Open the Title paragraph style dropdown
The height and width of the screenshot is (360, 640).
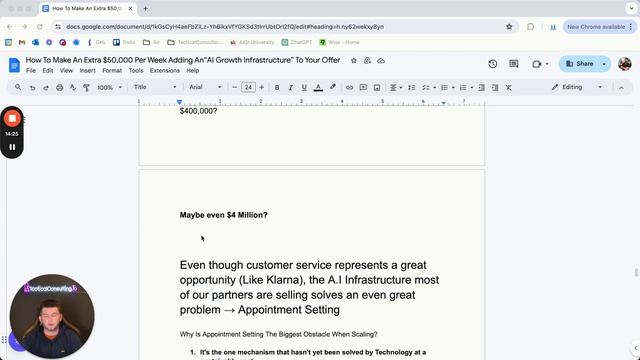[155, 87]
